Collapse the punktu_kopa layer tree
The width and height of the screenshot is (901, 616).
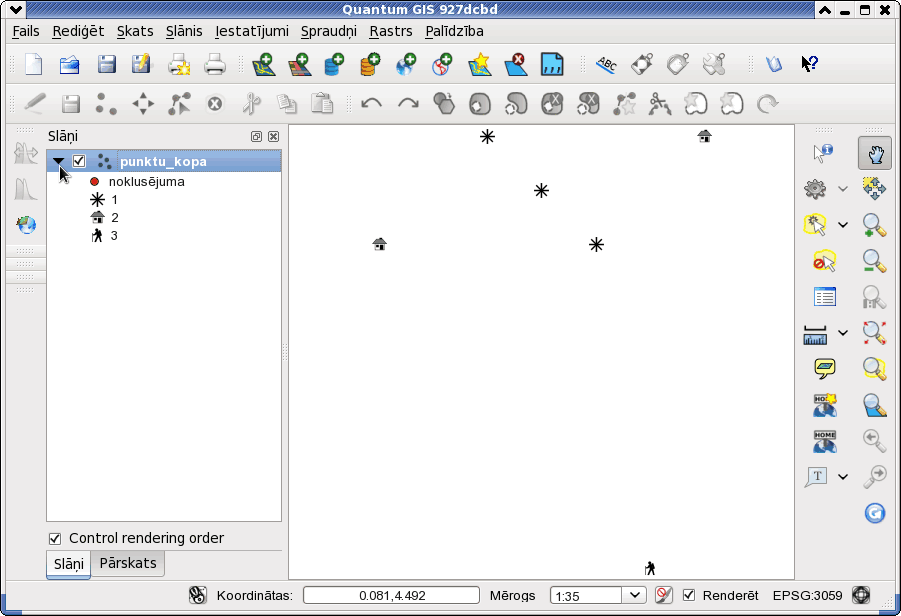click(x=59, y=161)
